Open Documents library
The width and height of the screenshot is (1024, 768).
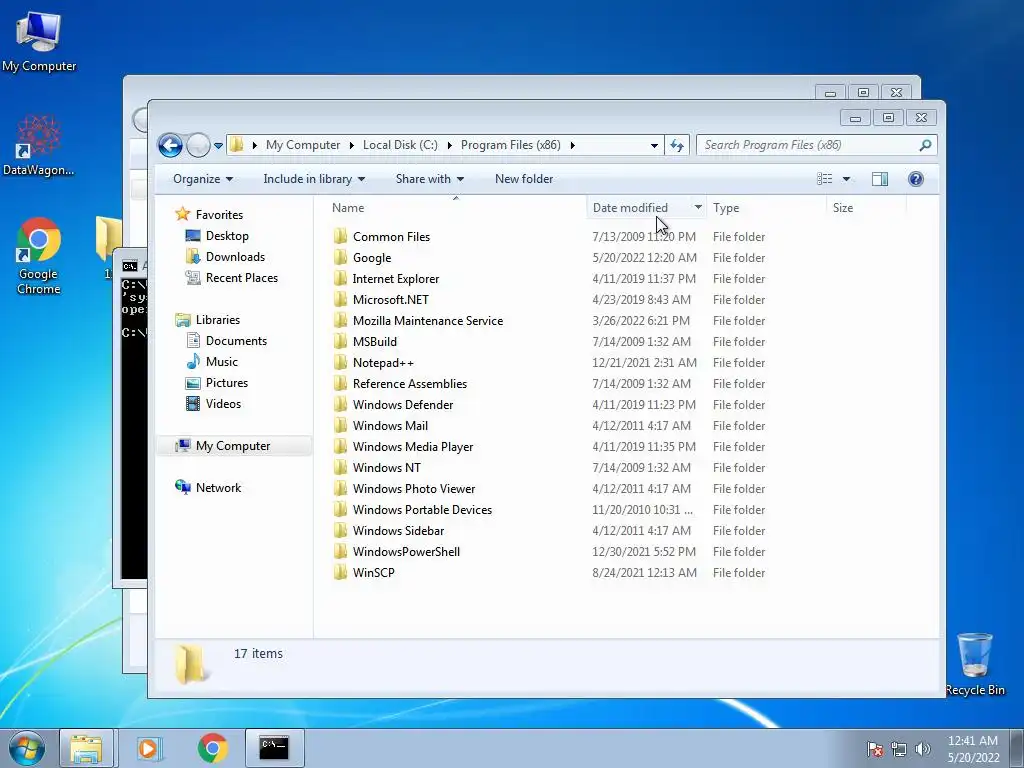[x=236, y=341]
